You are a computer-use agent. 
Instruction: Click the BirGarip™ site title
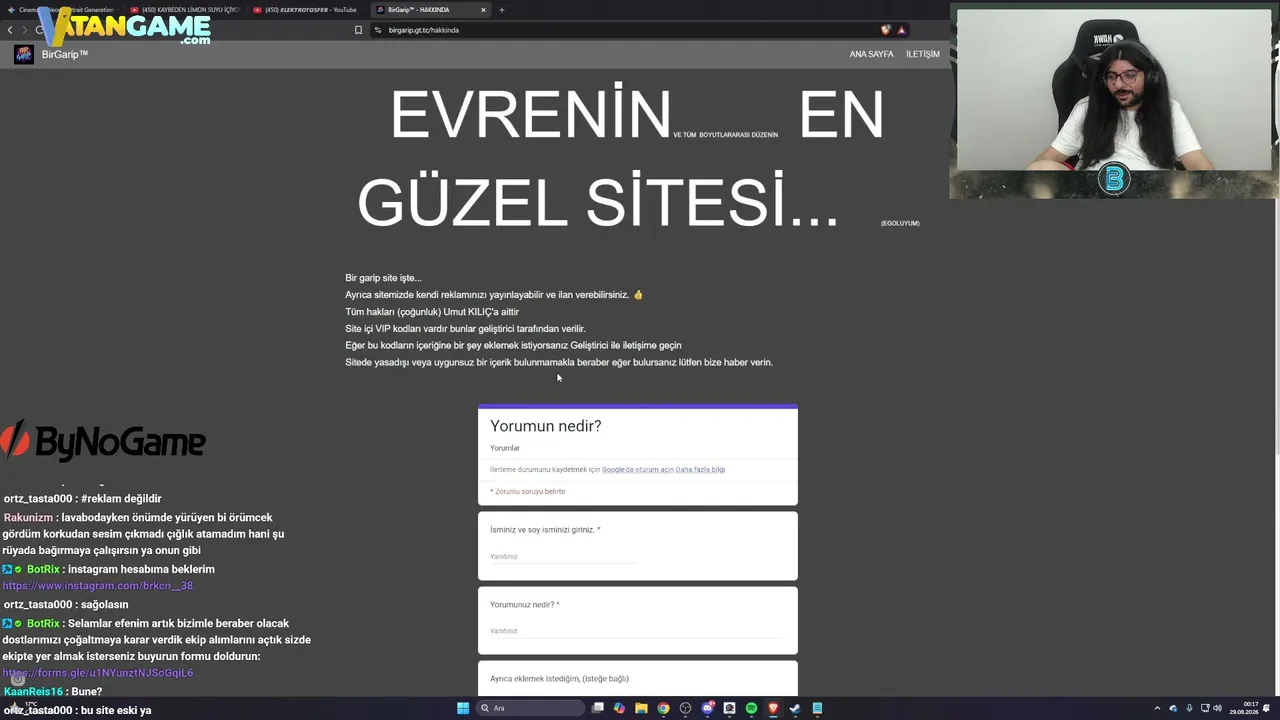tap(65, 54)
